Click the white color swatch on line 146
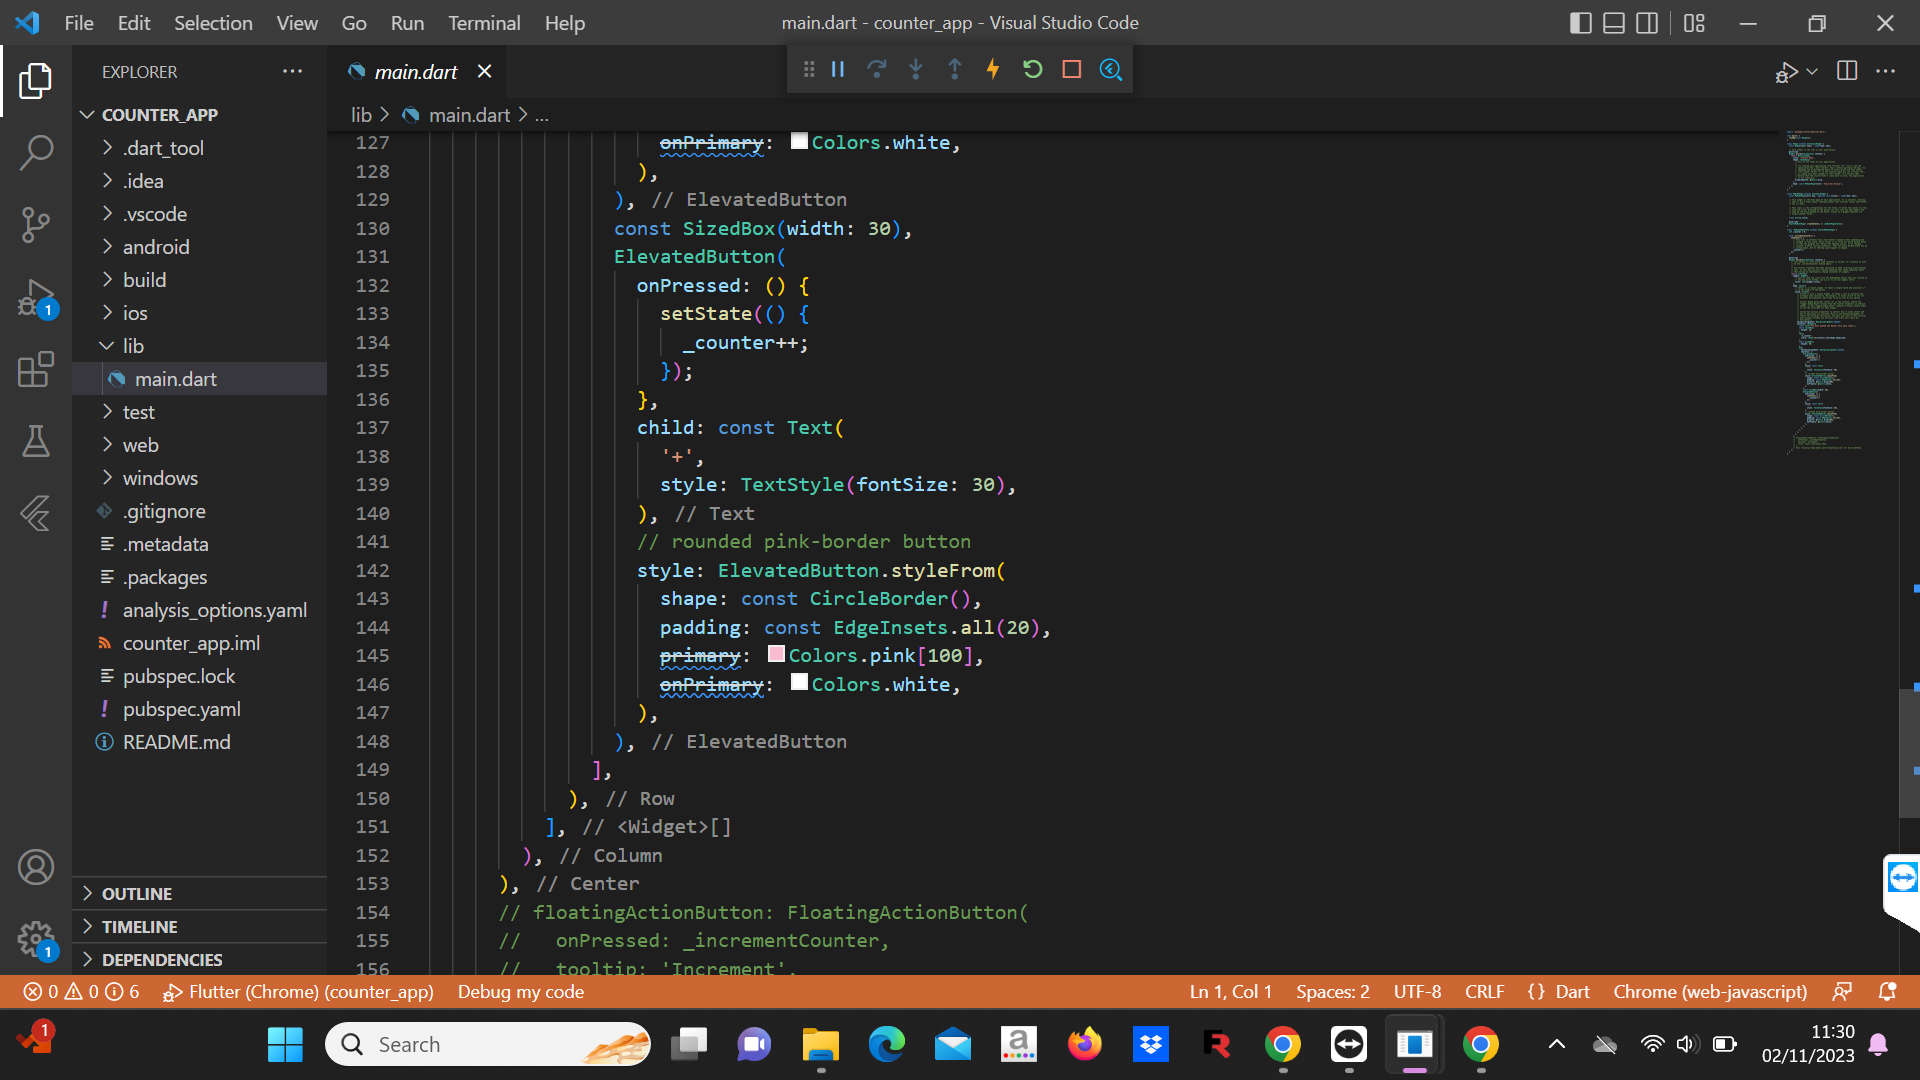Screen dimensions: 1920x1080 799,682
